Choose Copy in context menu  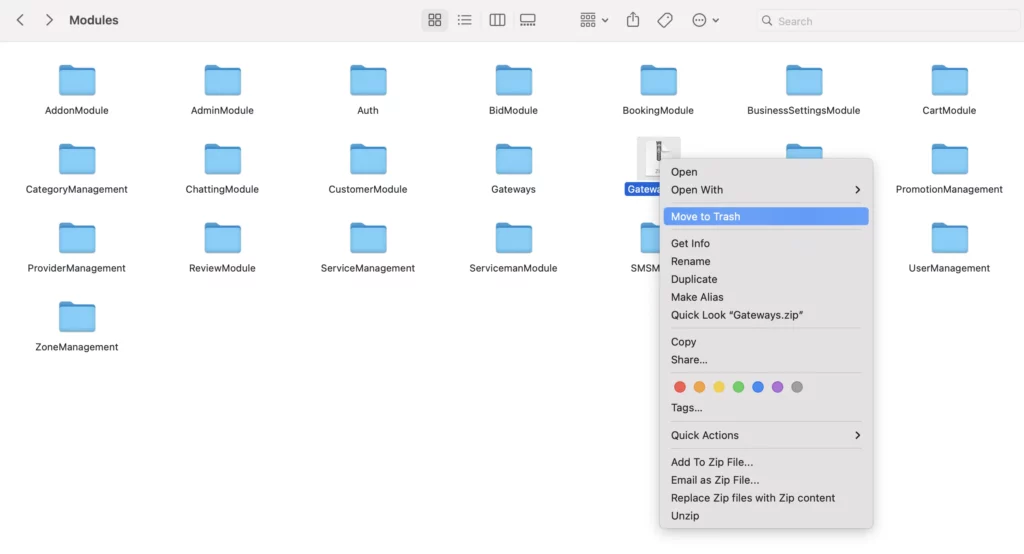pyautogui.click(x=766, y=342)
